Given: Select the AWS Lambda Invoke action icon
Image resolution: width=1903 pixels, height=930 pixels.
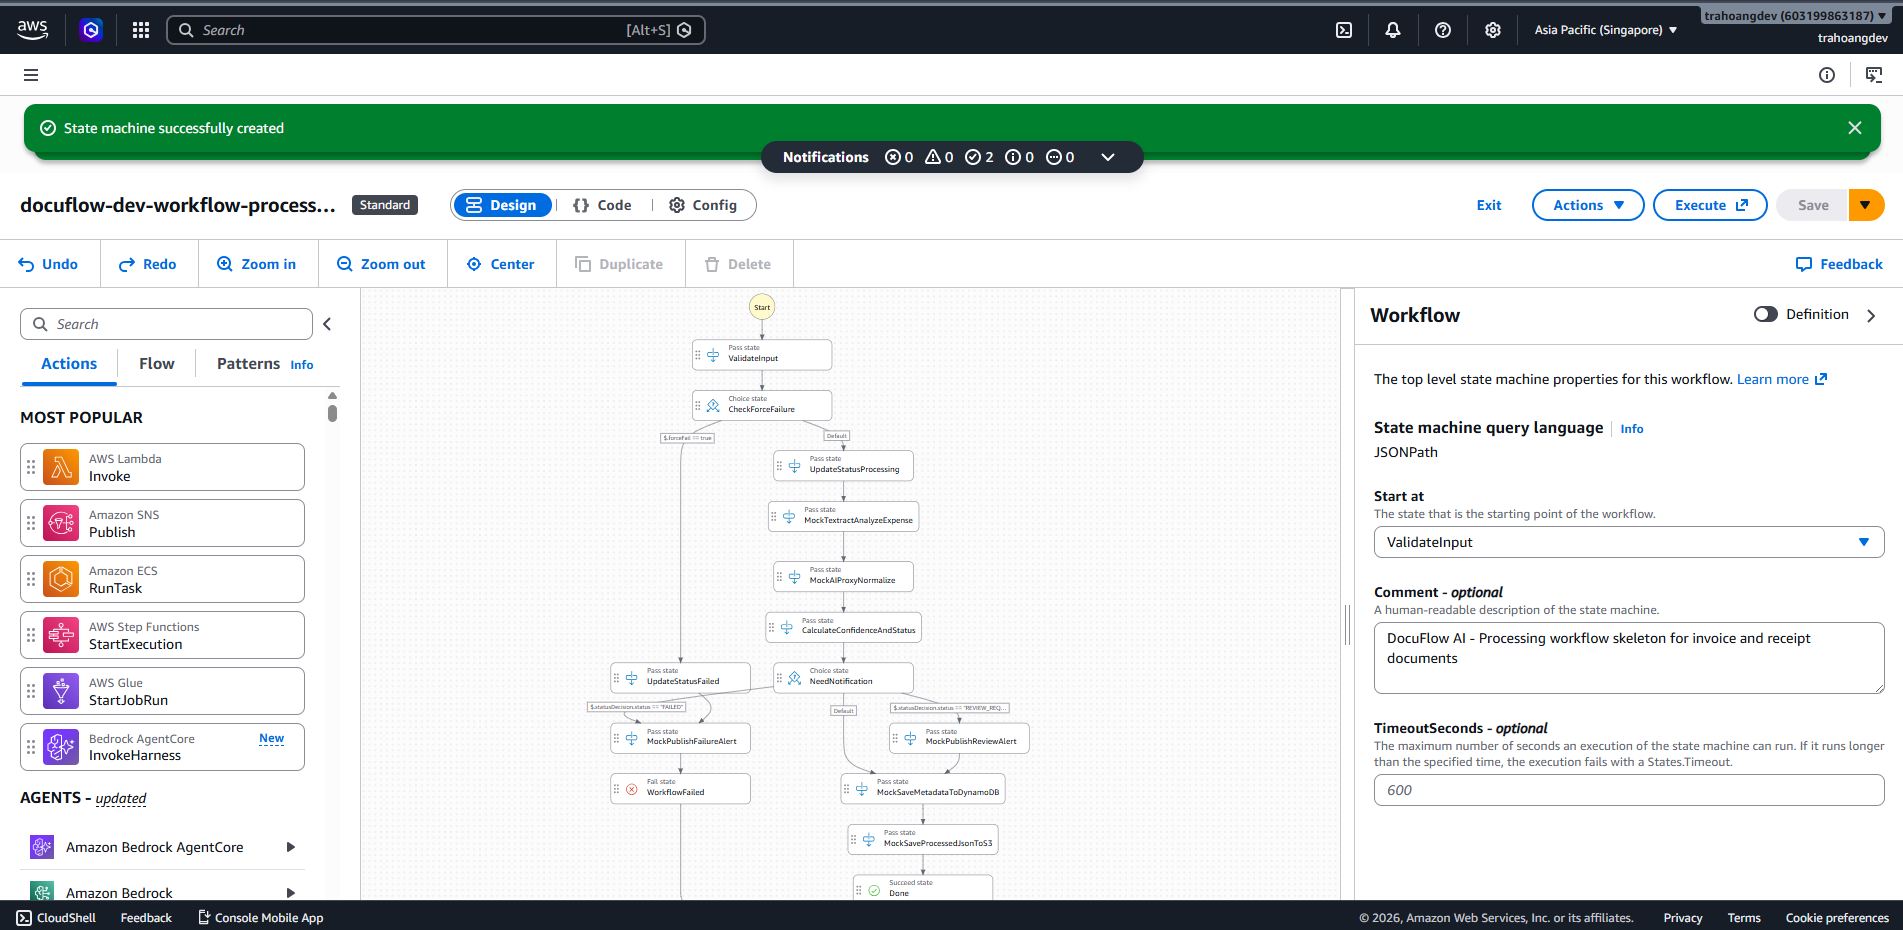Looking at the screenshot, I should pyautogui.click(x=61, y=467).
